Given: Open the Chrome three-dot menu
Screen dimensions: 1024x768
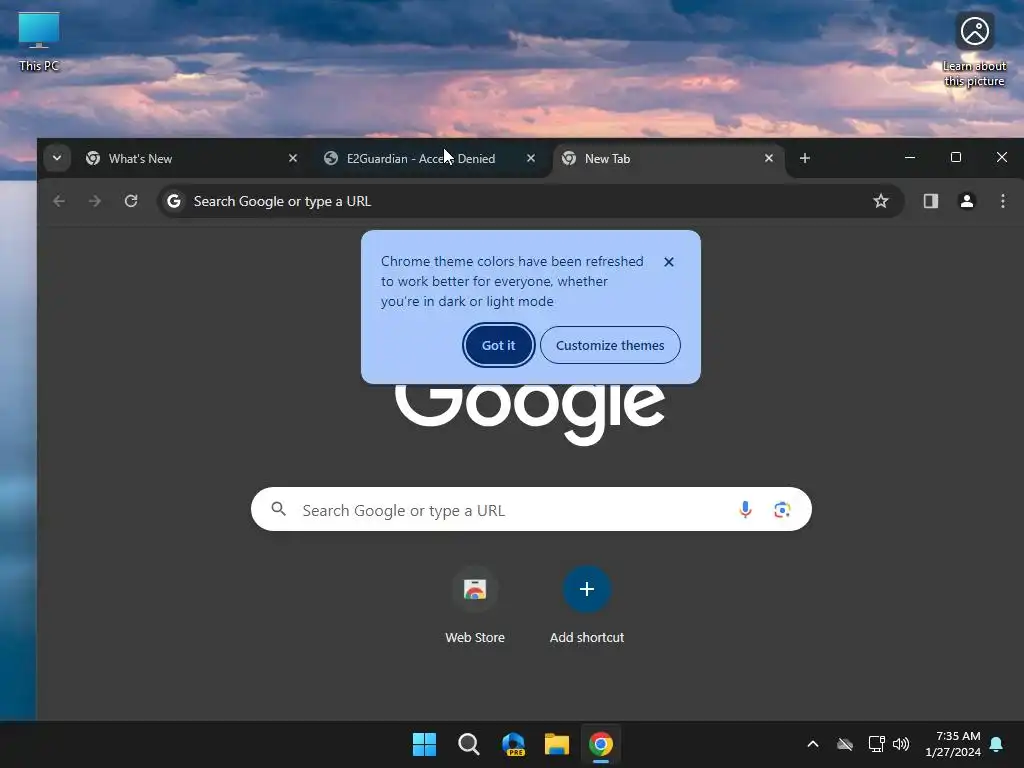Looking at the screenshot, I should point(1002,201).
